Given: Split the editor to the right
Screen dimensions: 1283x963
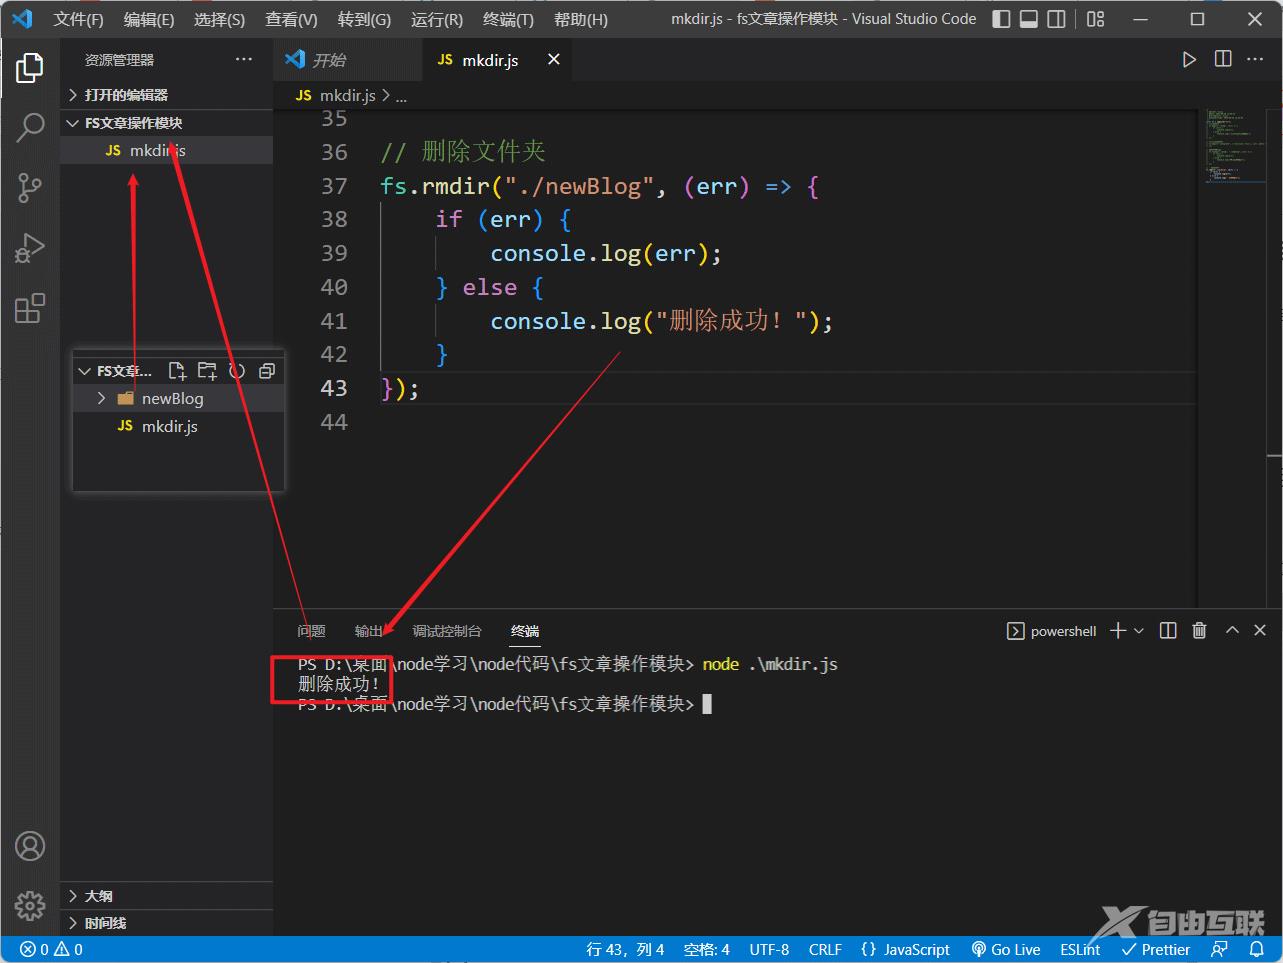Looking at the screenshot, I should pyautogui.click(x=1223, y=59).
